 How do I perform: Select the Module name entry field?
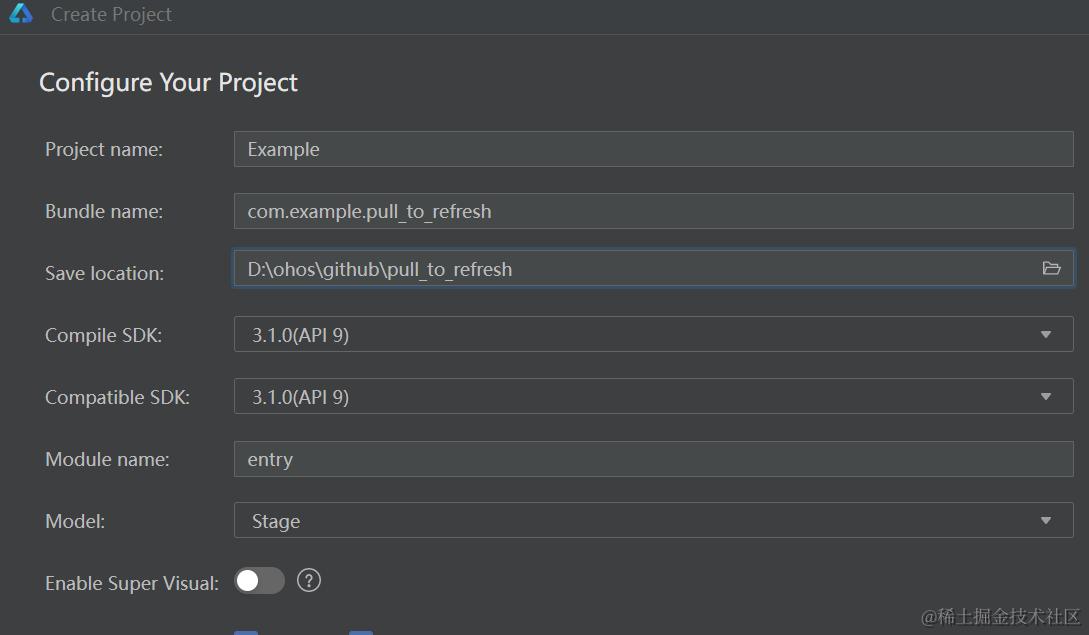tap(653, 460)
